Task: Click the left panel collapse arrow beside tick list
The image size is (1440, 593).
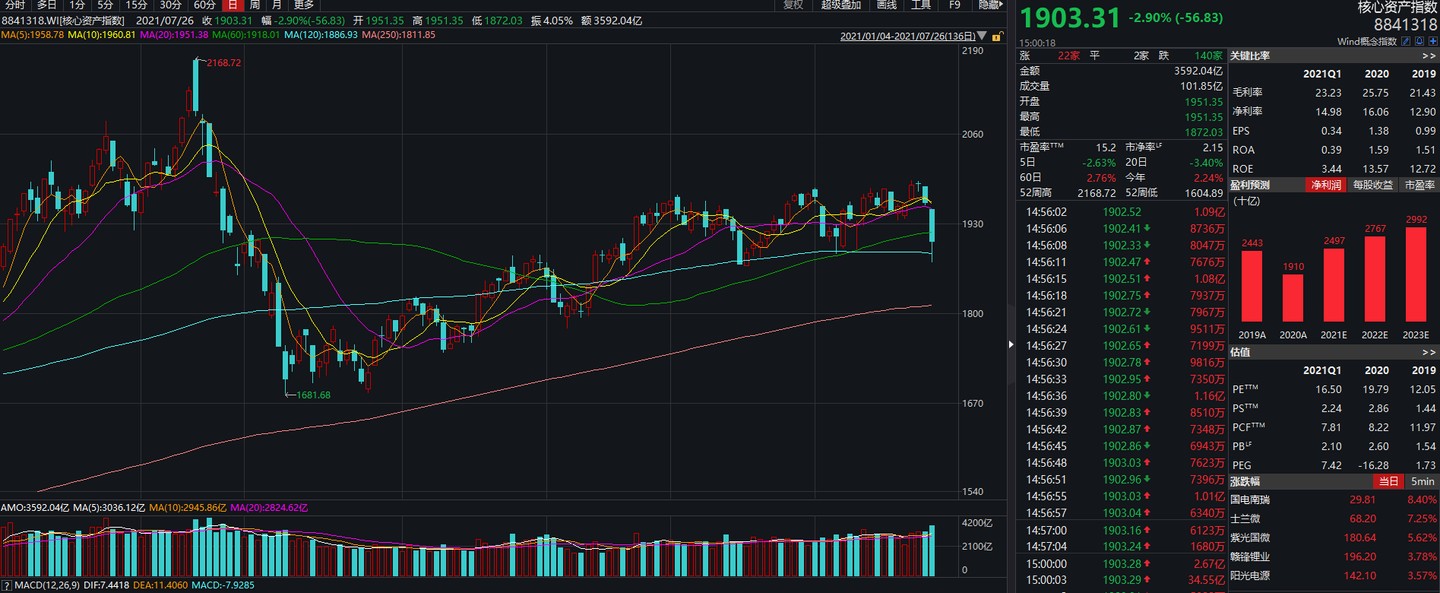Action: click(1009, 345)
